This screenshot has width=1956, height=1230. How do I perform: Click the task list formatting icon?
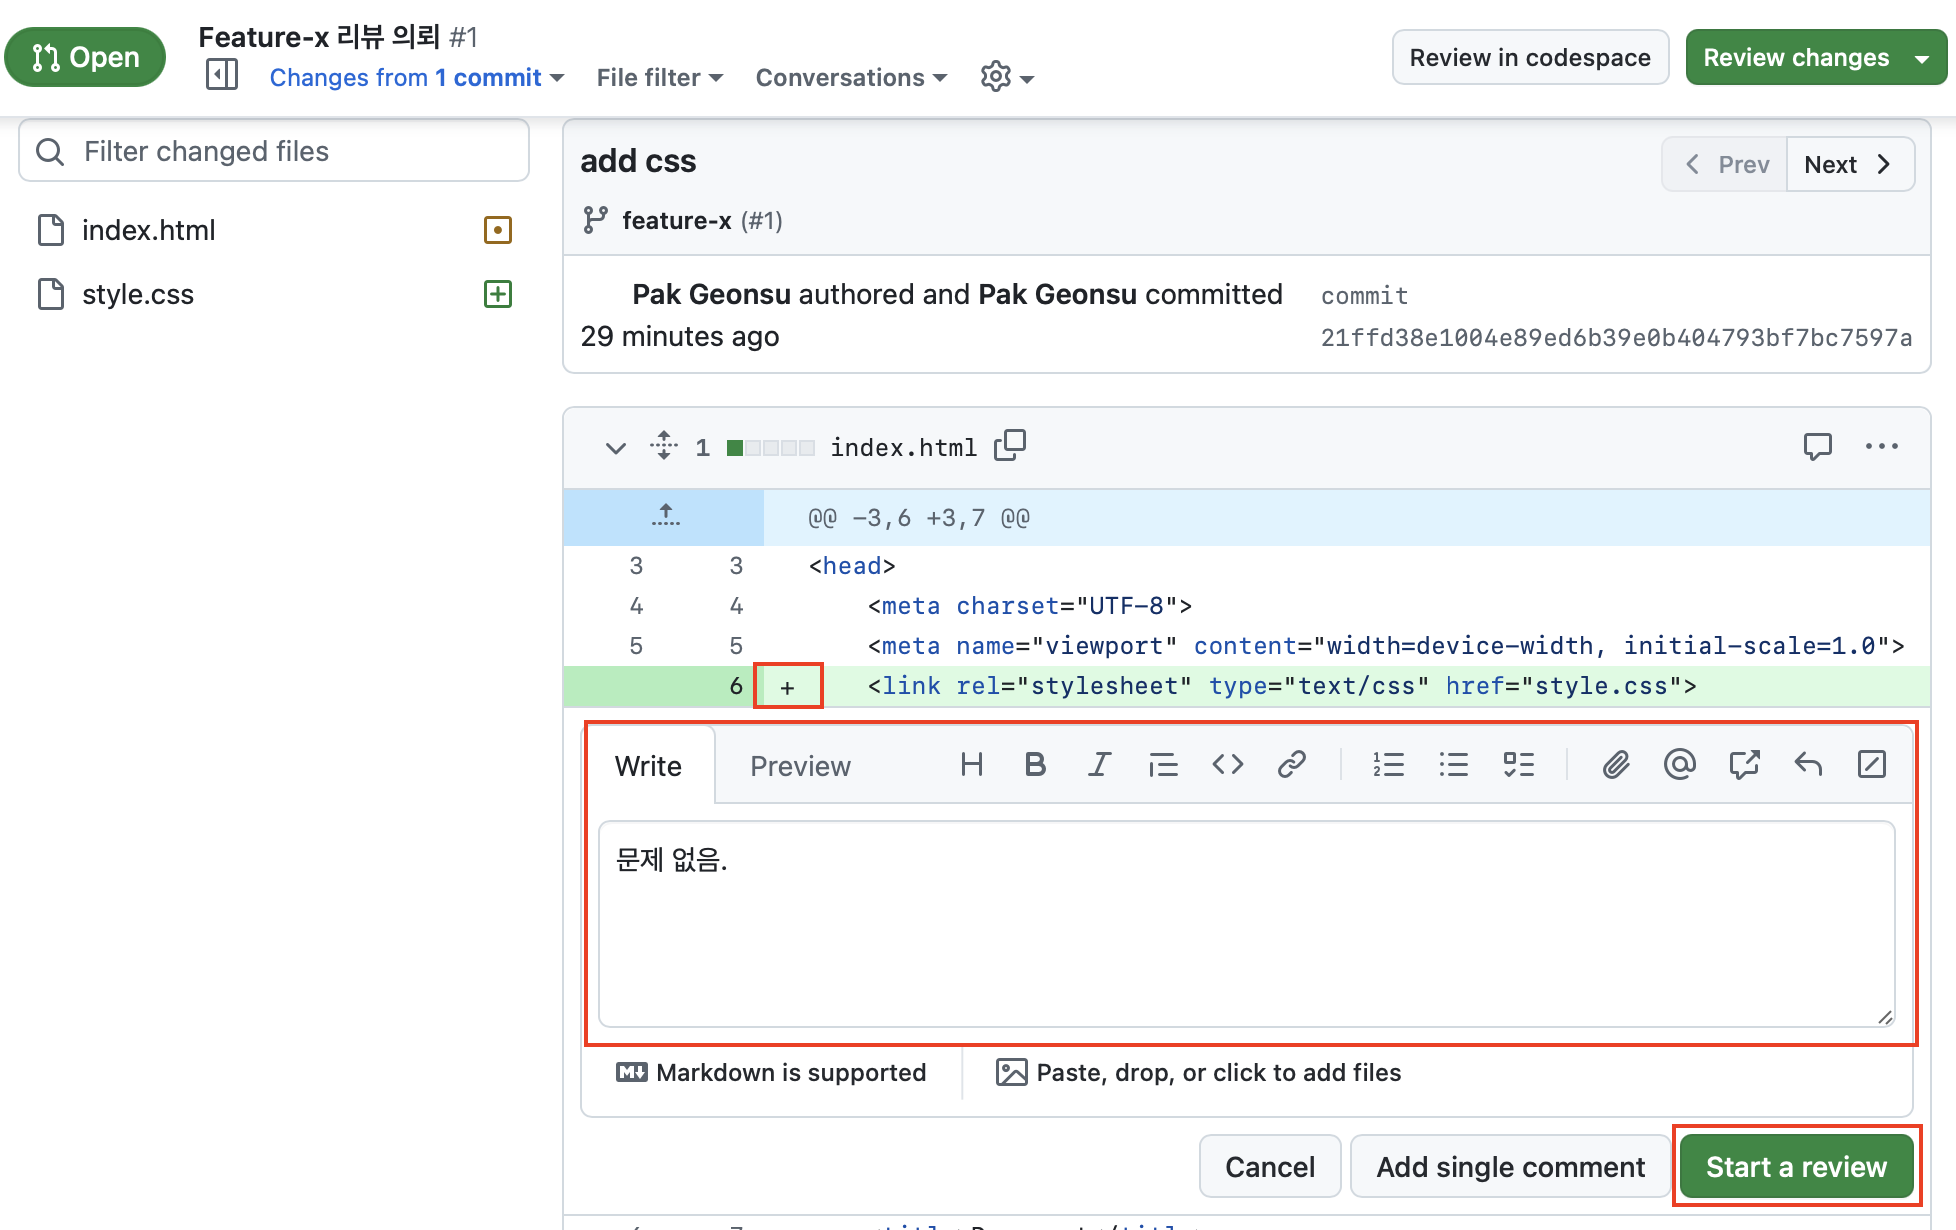(1518, 765)
